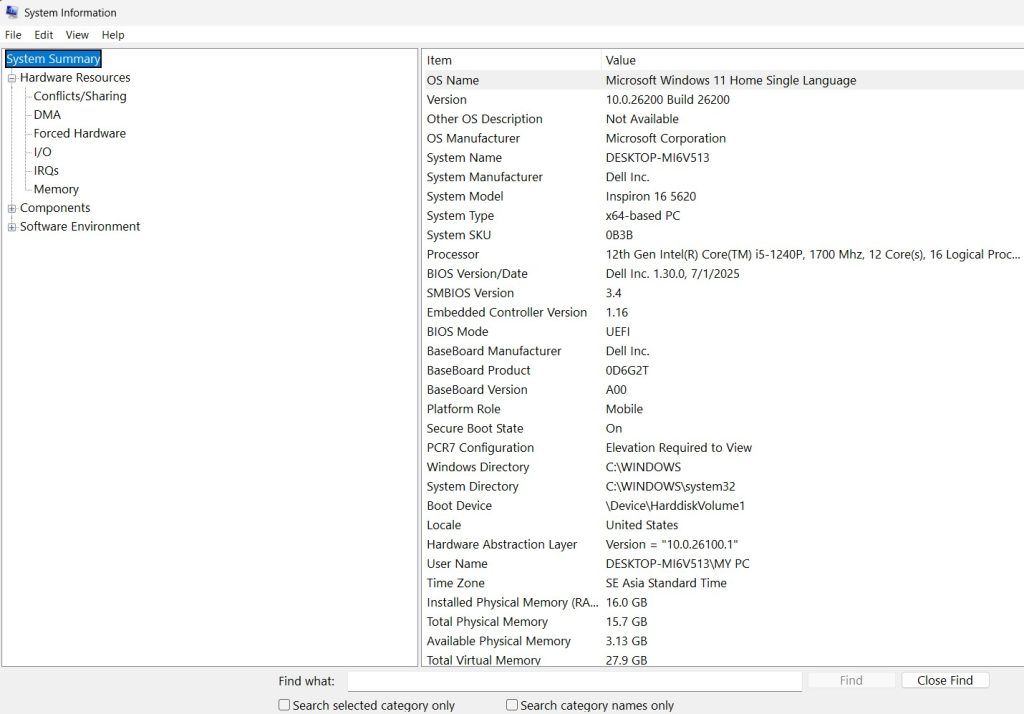Click the value Elevation Required to View
Image resolution: width=1024 pixels, height=714 pixels.
click(679, 447)
